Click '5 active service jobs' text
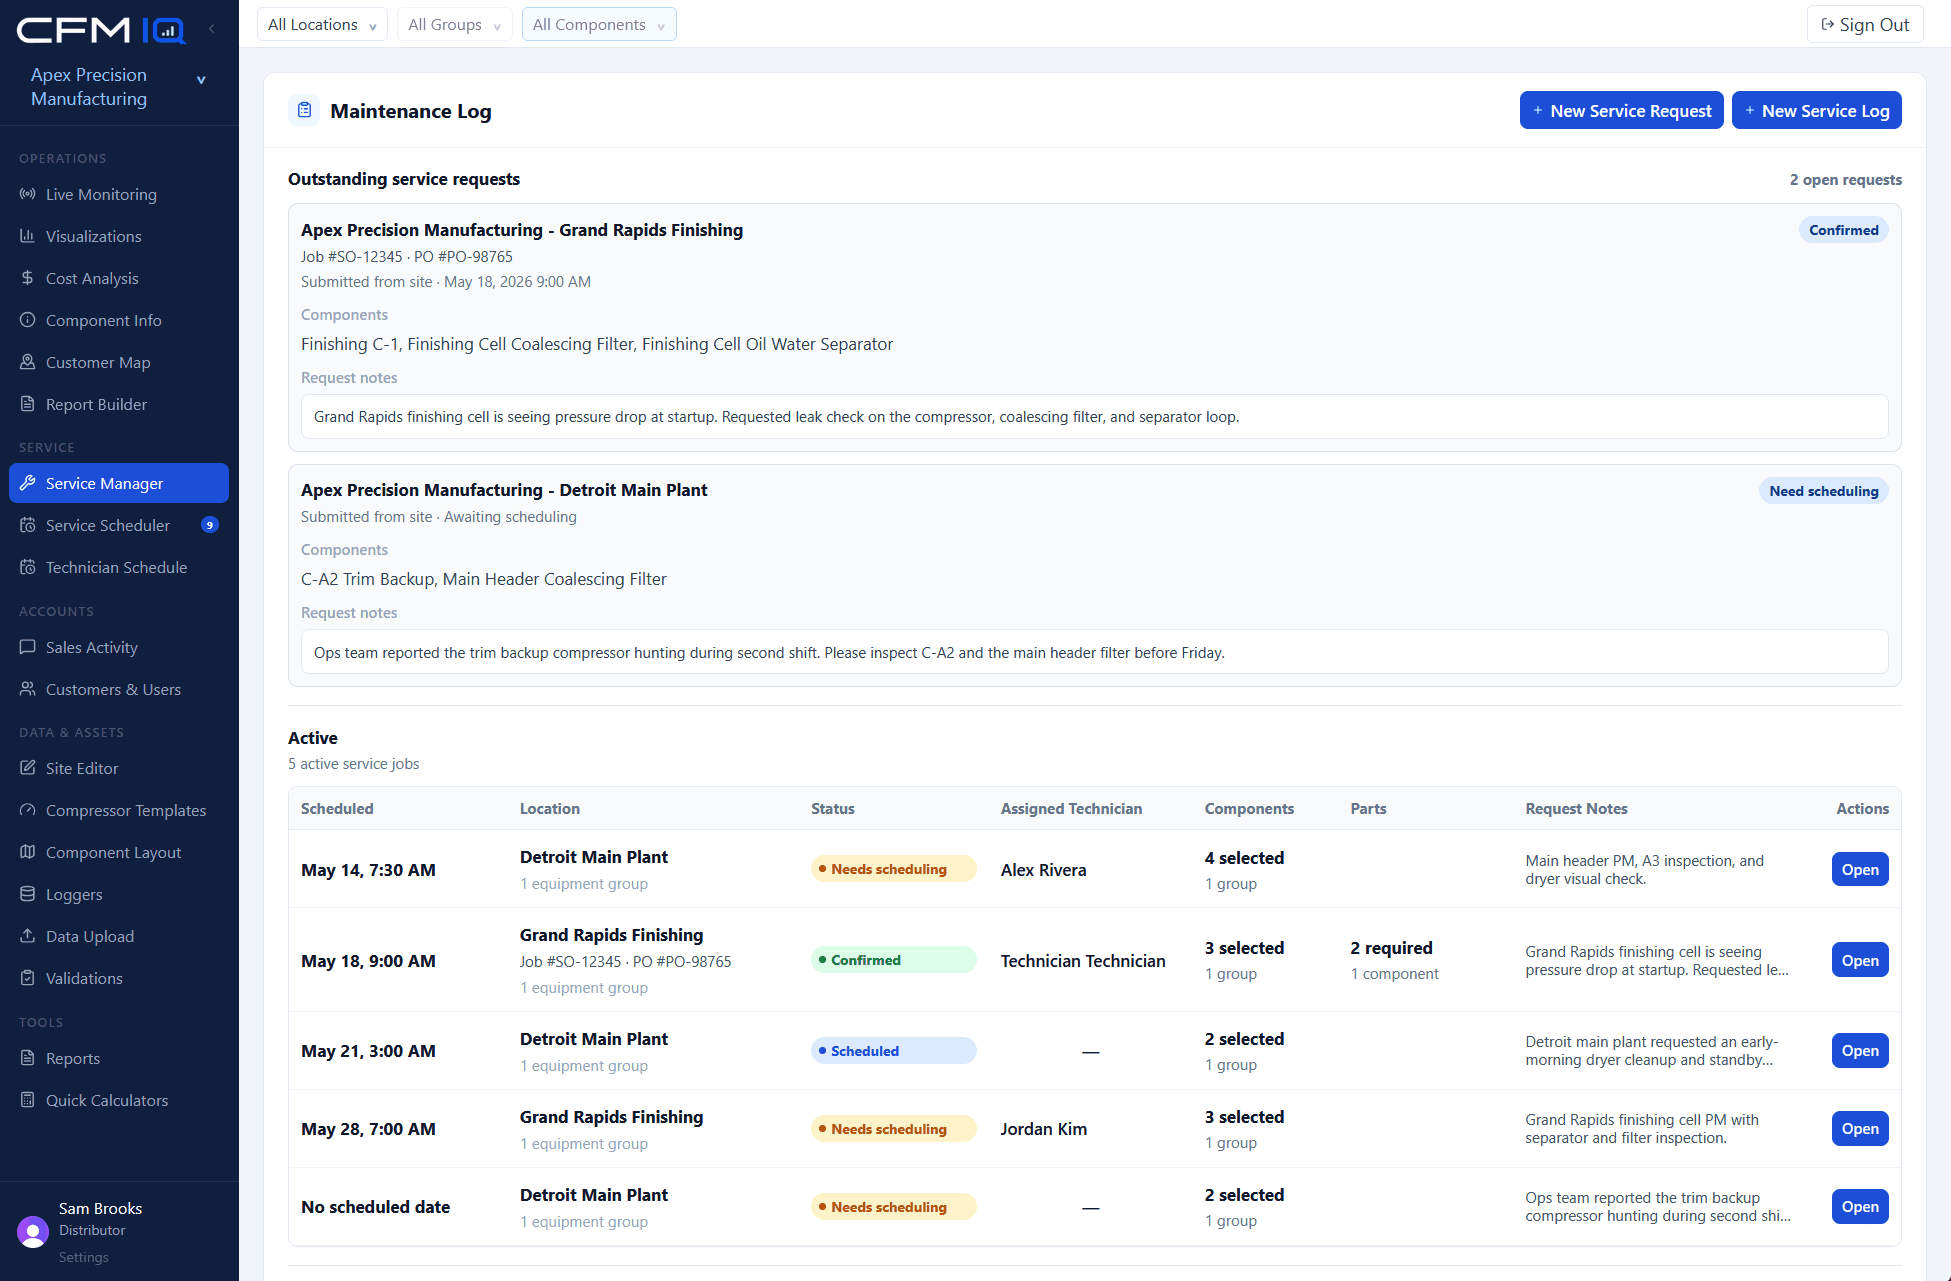The width and height of the screenshot is (1951, 1281). point(354,763)
